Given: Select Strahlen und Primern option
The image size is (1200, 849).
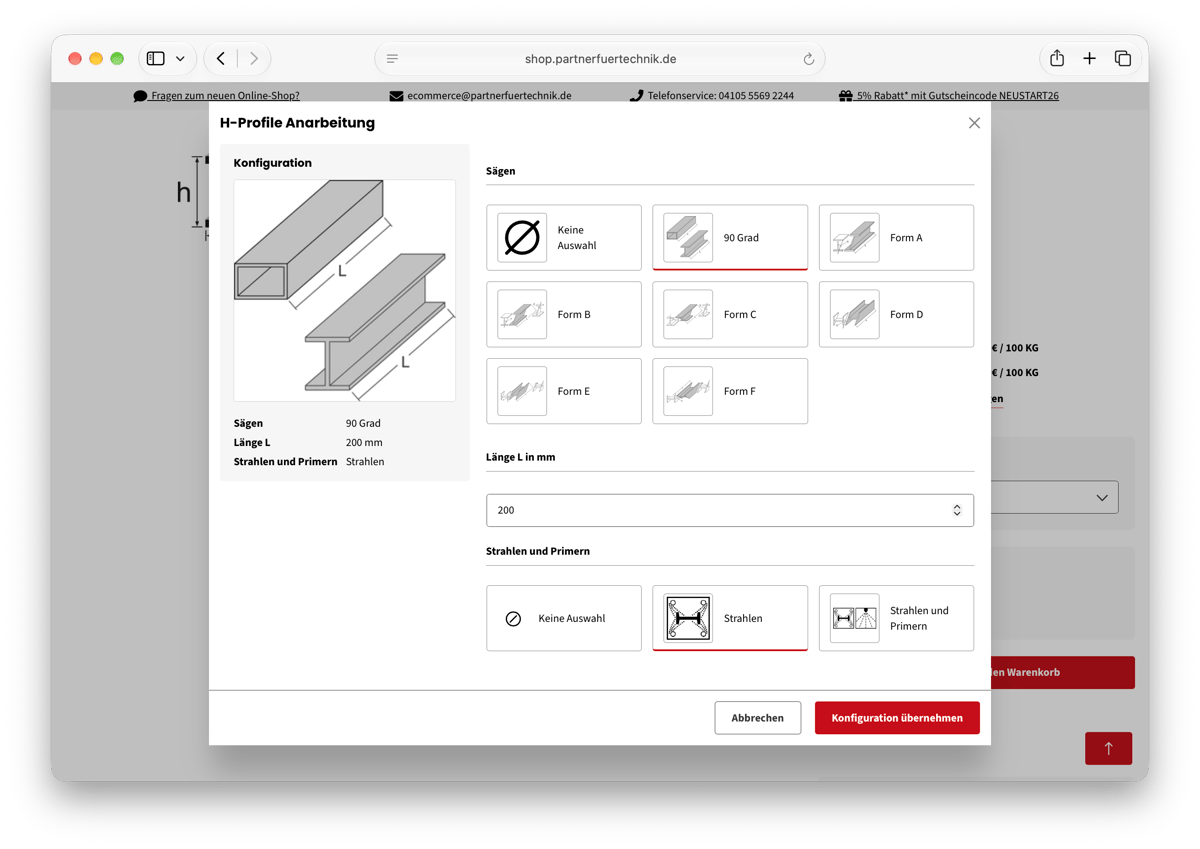Looking at the screenshot, I should (896, 619).
